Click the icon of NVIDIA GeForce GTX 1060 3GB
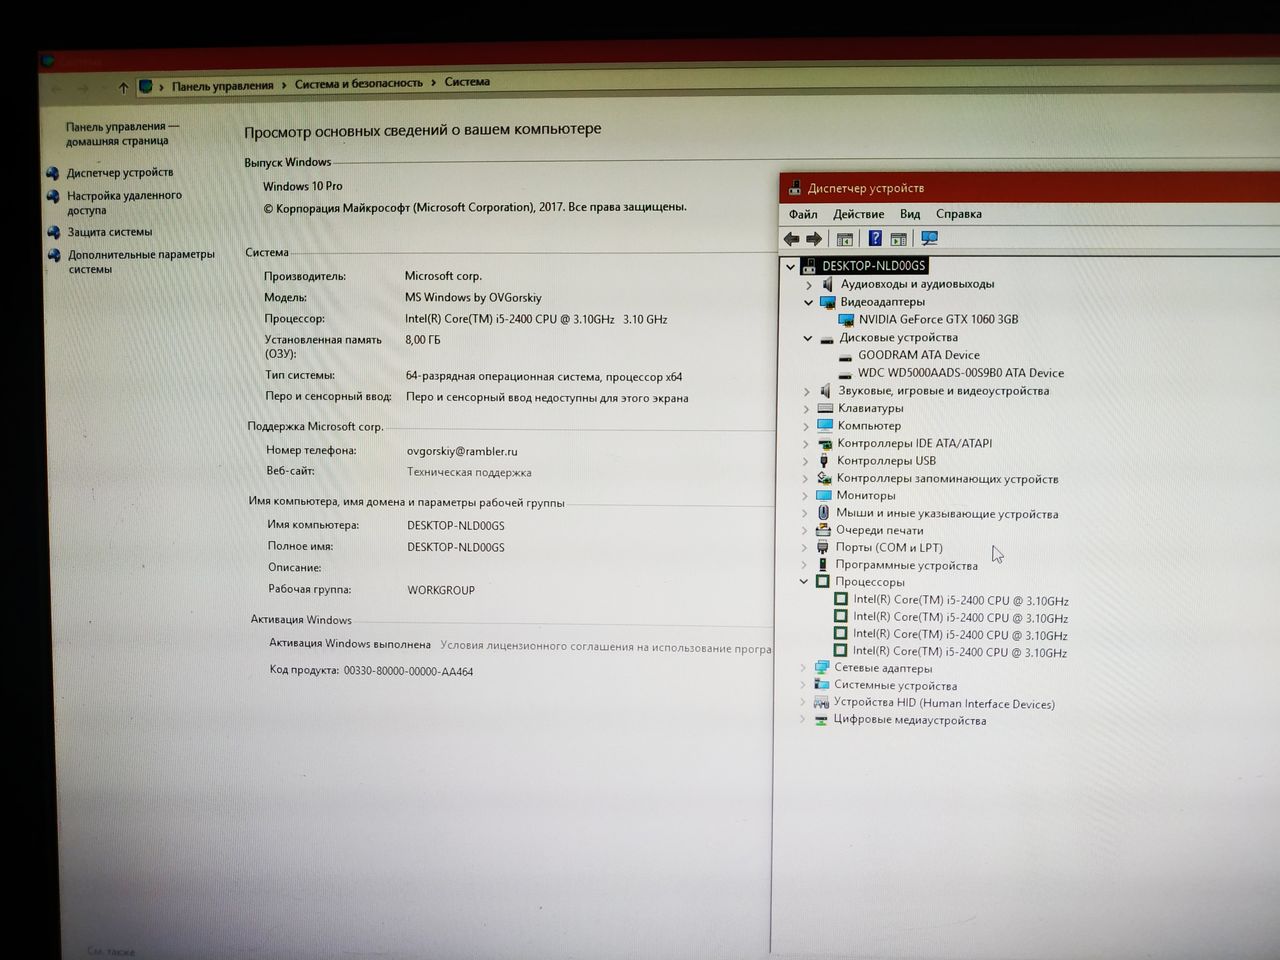Viewport: 1280px width, 960px height. pyautogui.click(x=846, y=320)
